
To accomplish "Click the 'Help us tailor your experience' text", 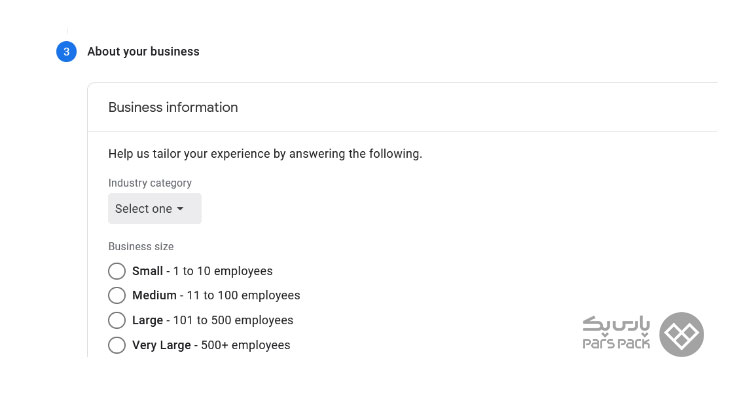I will tap(265, 154).
